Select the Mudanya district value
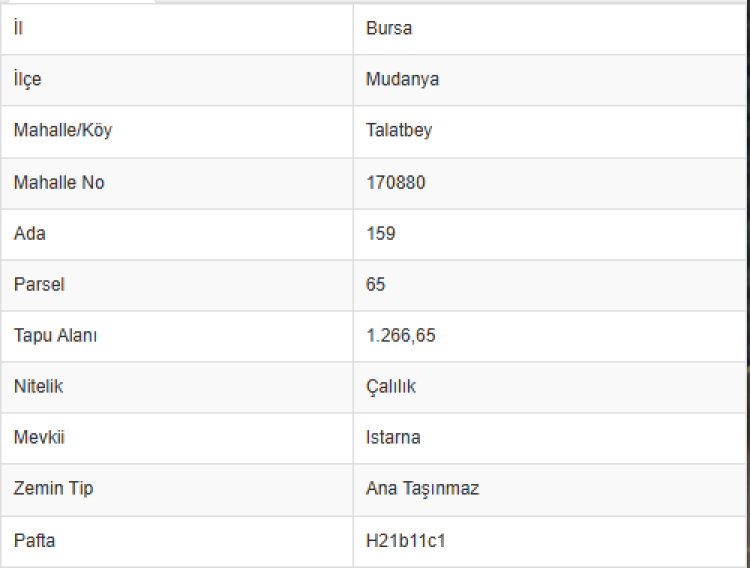The width and height of the screenshot is (750, 568). (x=402, y=79)
